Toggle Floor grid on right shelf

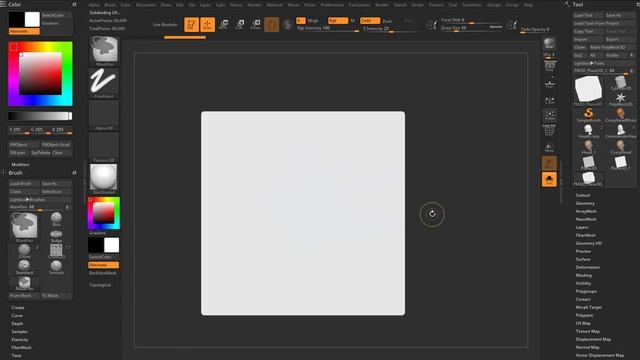tap(549, 83)
